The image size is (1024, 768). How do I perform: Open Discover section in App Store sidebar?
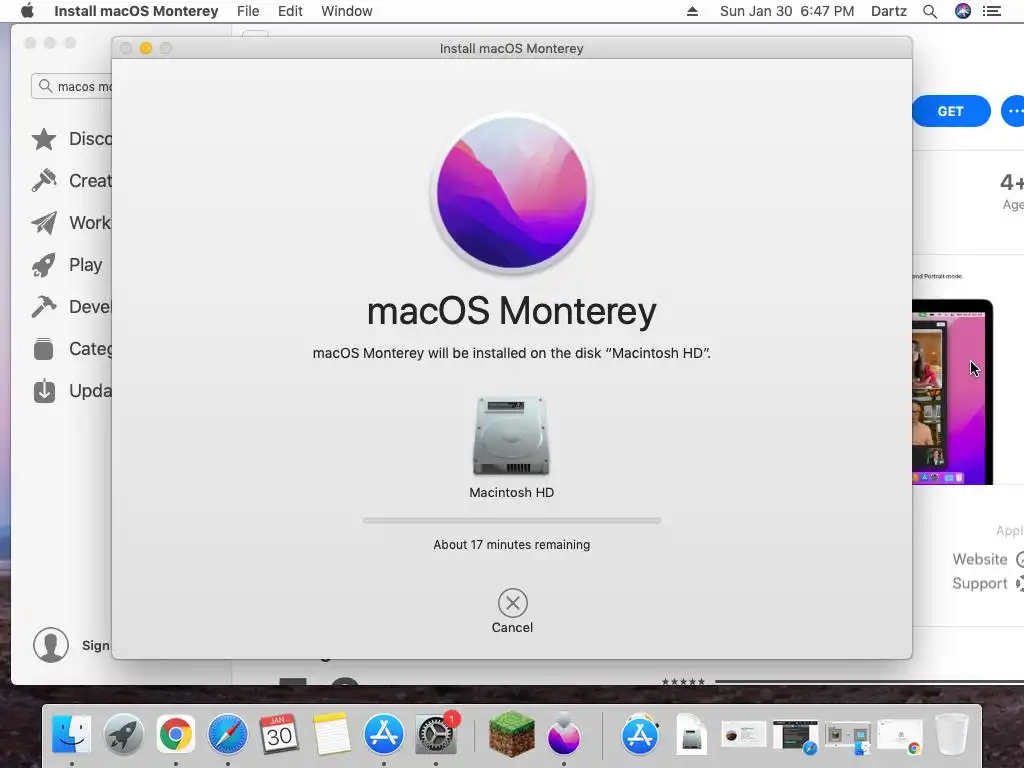pyautogui.click(x=72, y=139)
